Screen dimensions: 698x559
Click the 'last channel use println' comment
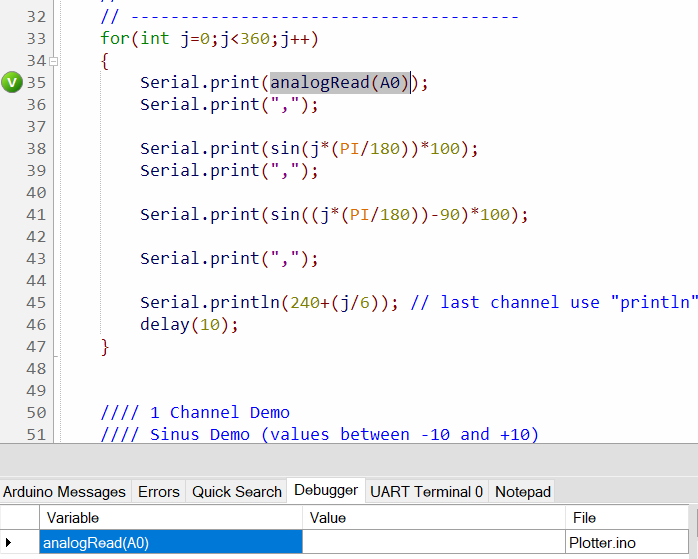pos(554,303)
